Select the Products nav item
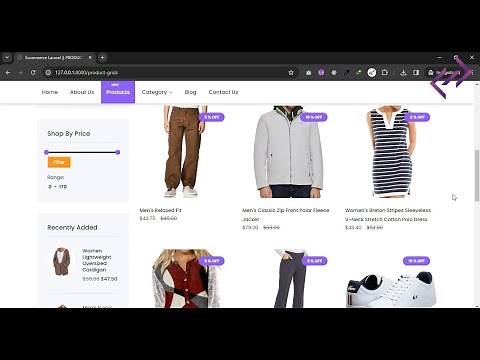 [118, 92]
